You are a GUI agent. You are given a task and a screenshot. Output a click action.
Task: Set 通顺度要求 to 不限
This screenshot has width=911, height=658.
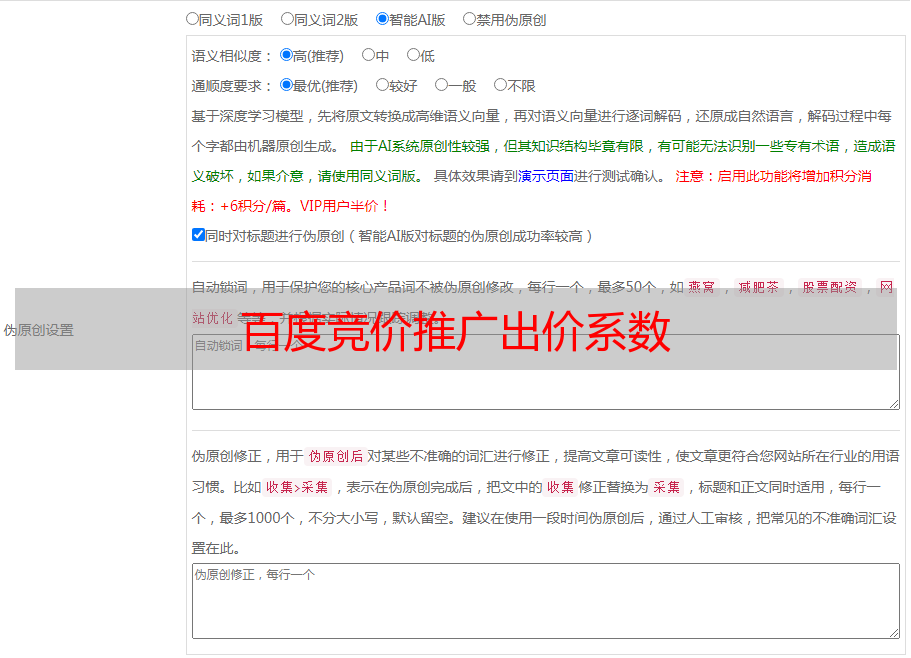click(500, 85)
